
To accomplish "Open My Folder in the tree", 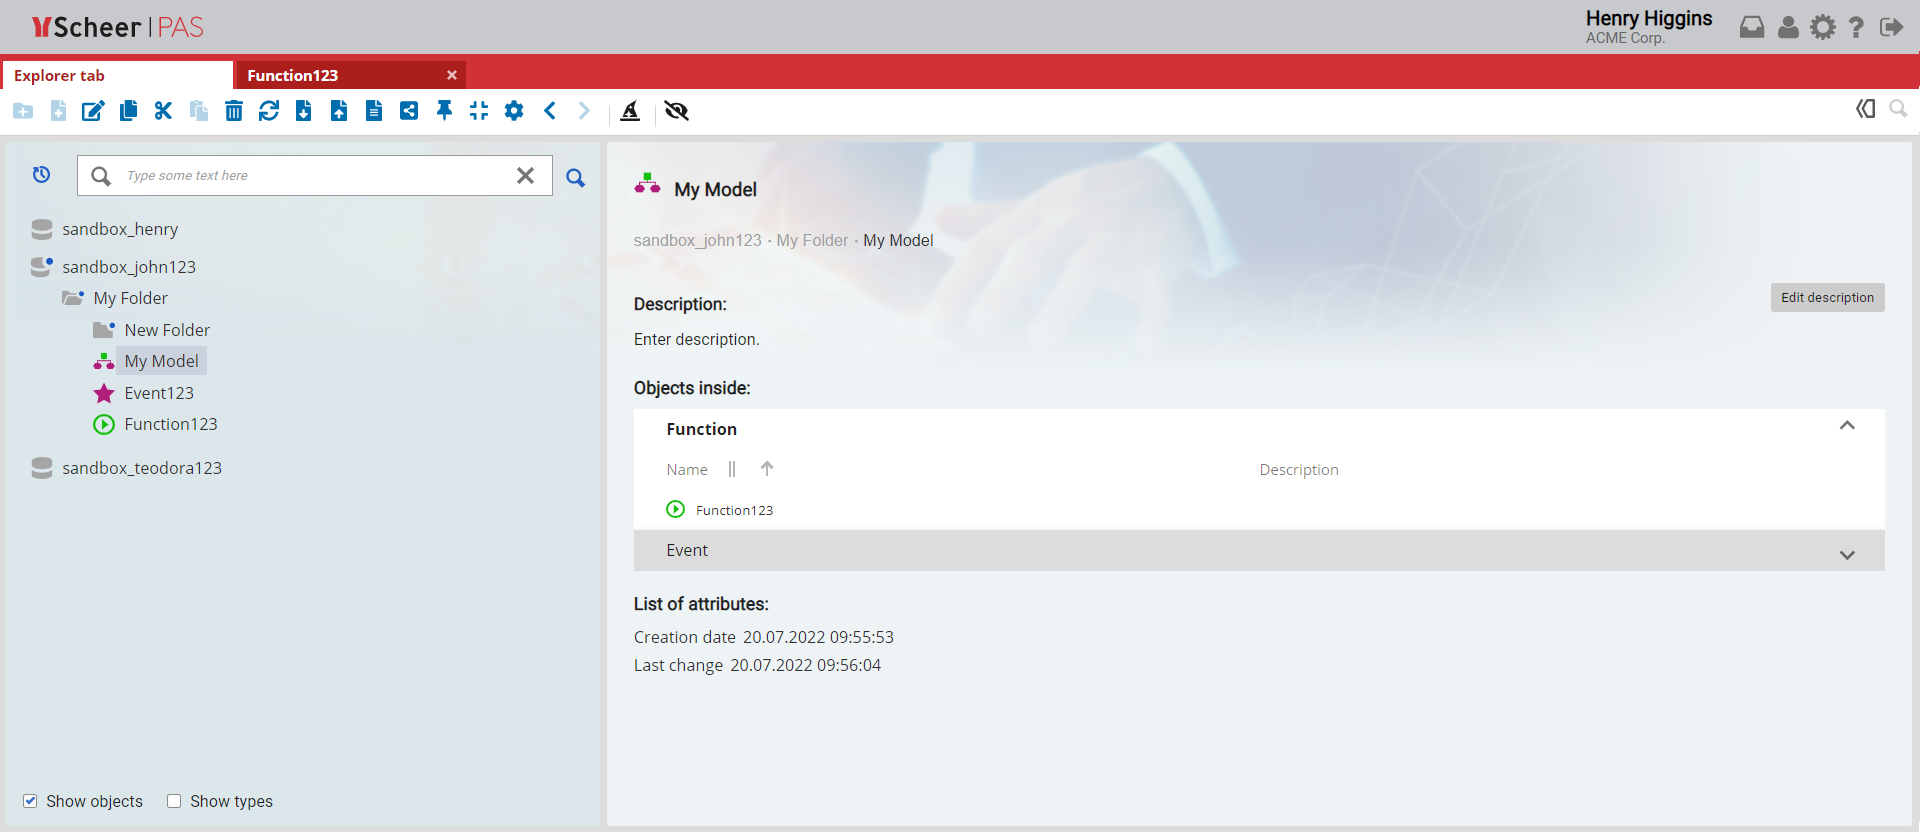I will [x=131, y=298].
